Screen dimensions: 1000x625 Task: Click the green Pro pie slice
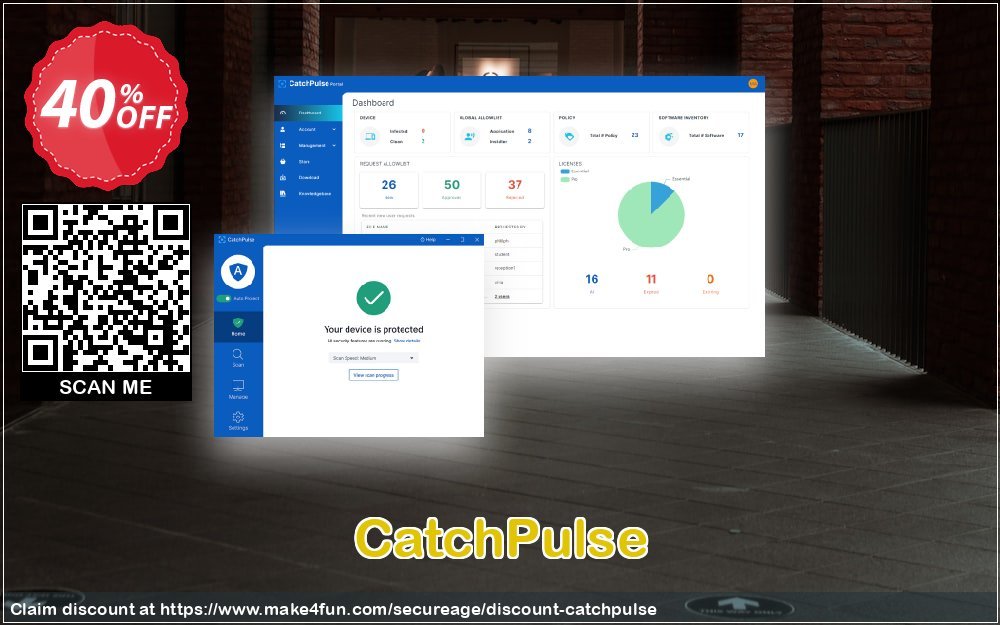pos(644,220)
